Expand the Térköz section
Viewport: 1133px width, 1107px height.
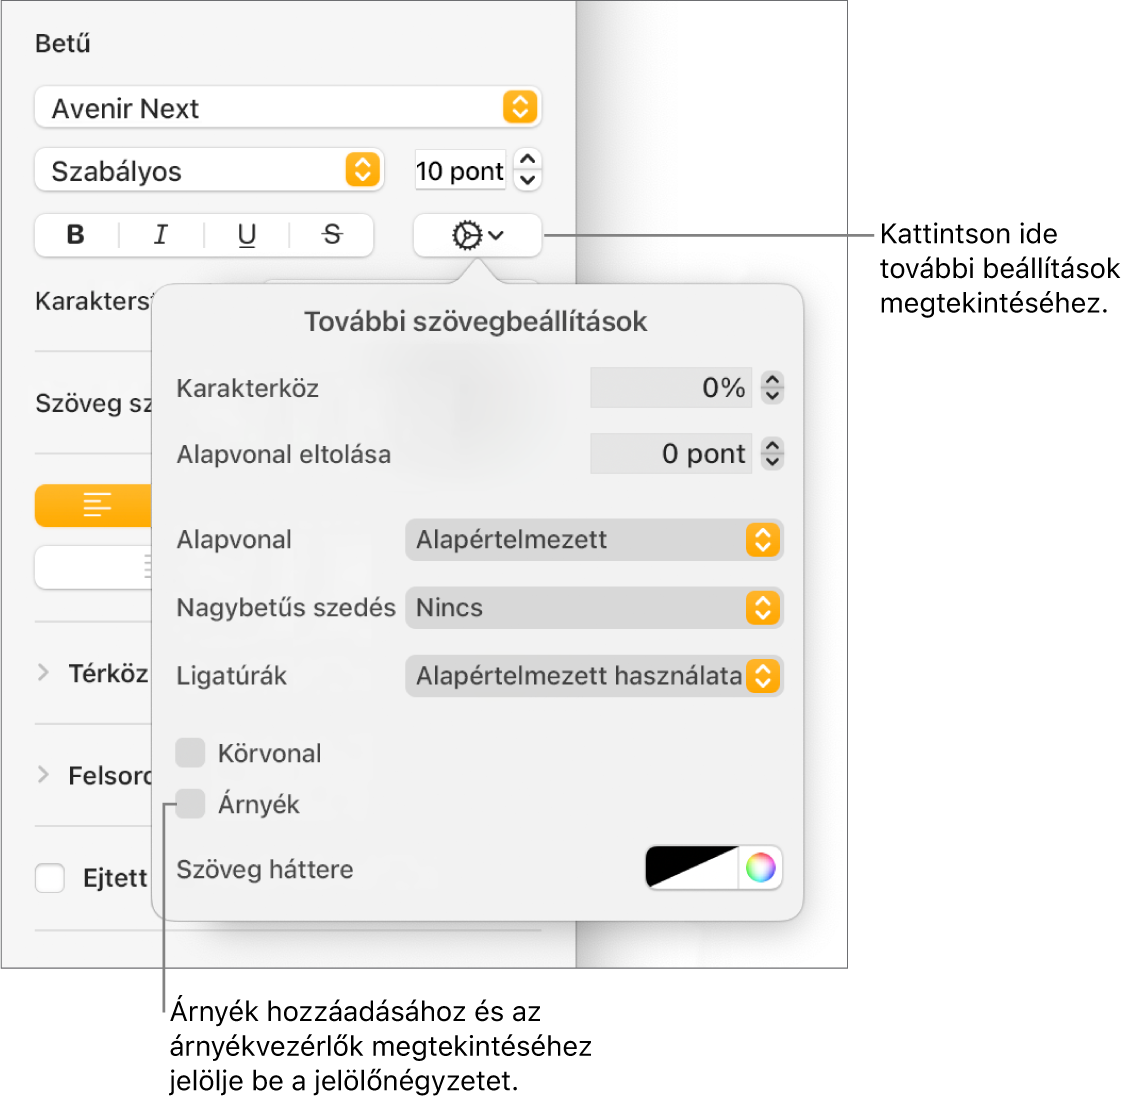(43, 673)
